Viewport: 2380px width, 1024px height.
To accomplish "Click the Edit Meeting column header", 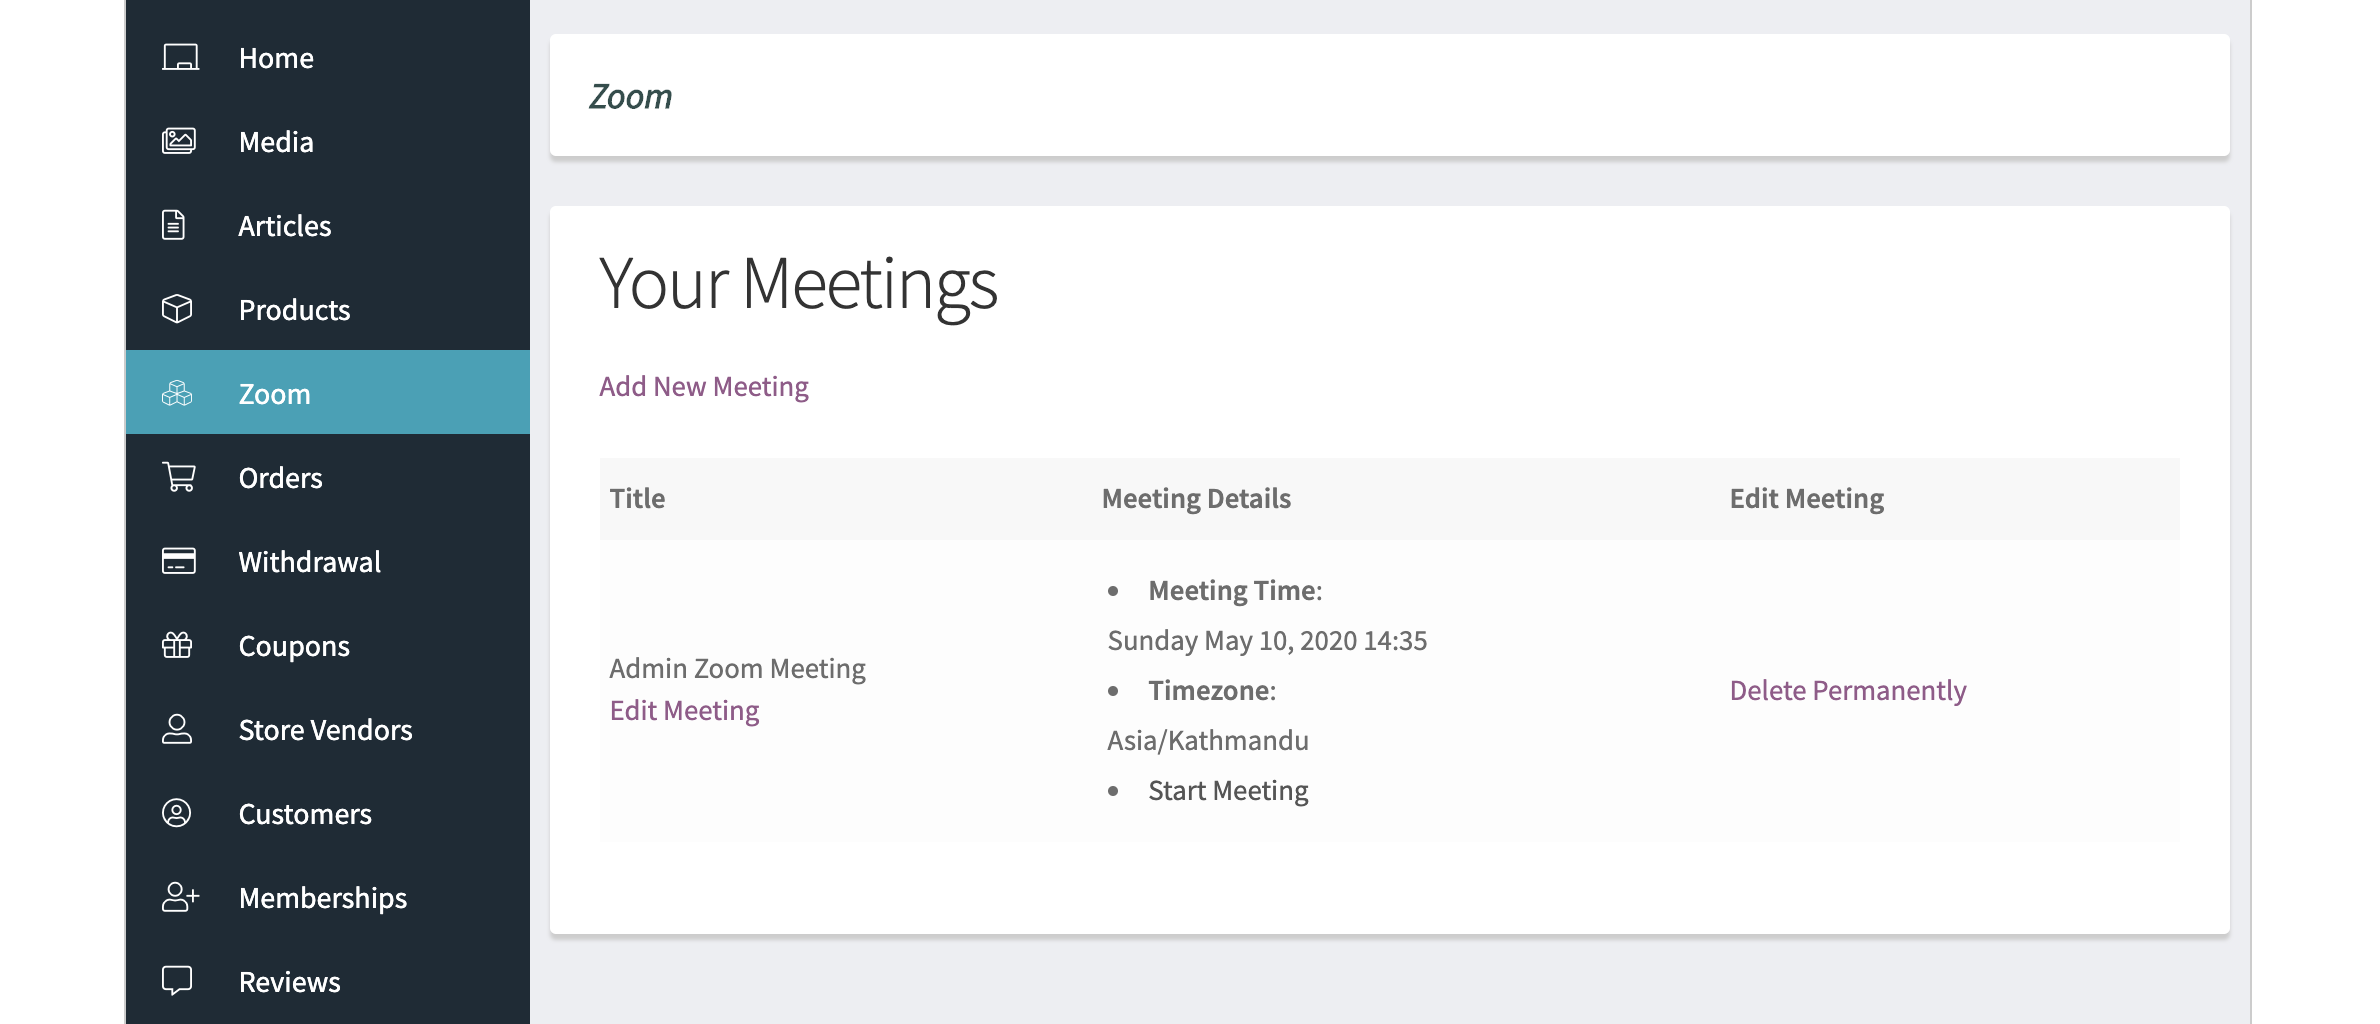I will click(1807, 499).
